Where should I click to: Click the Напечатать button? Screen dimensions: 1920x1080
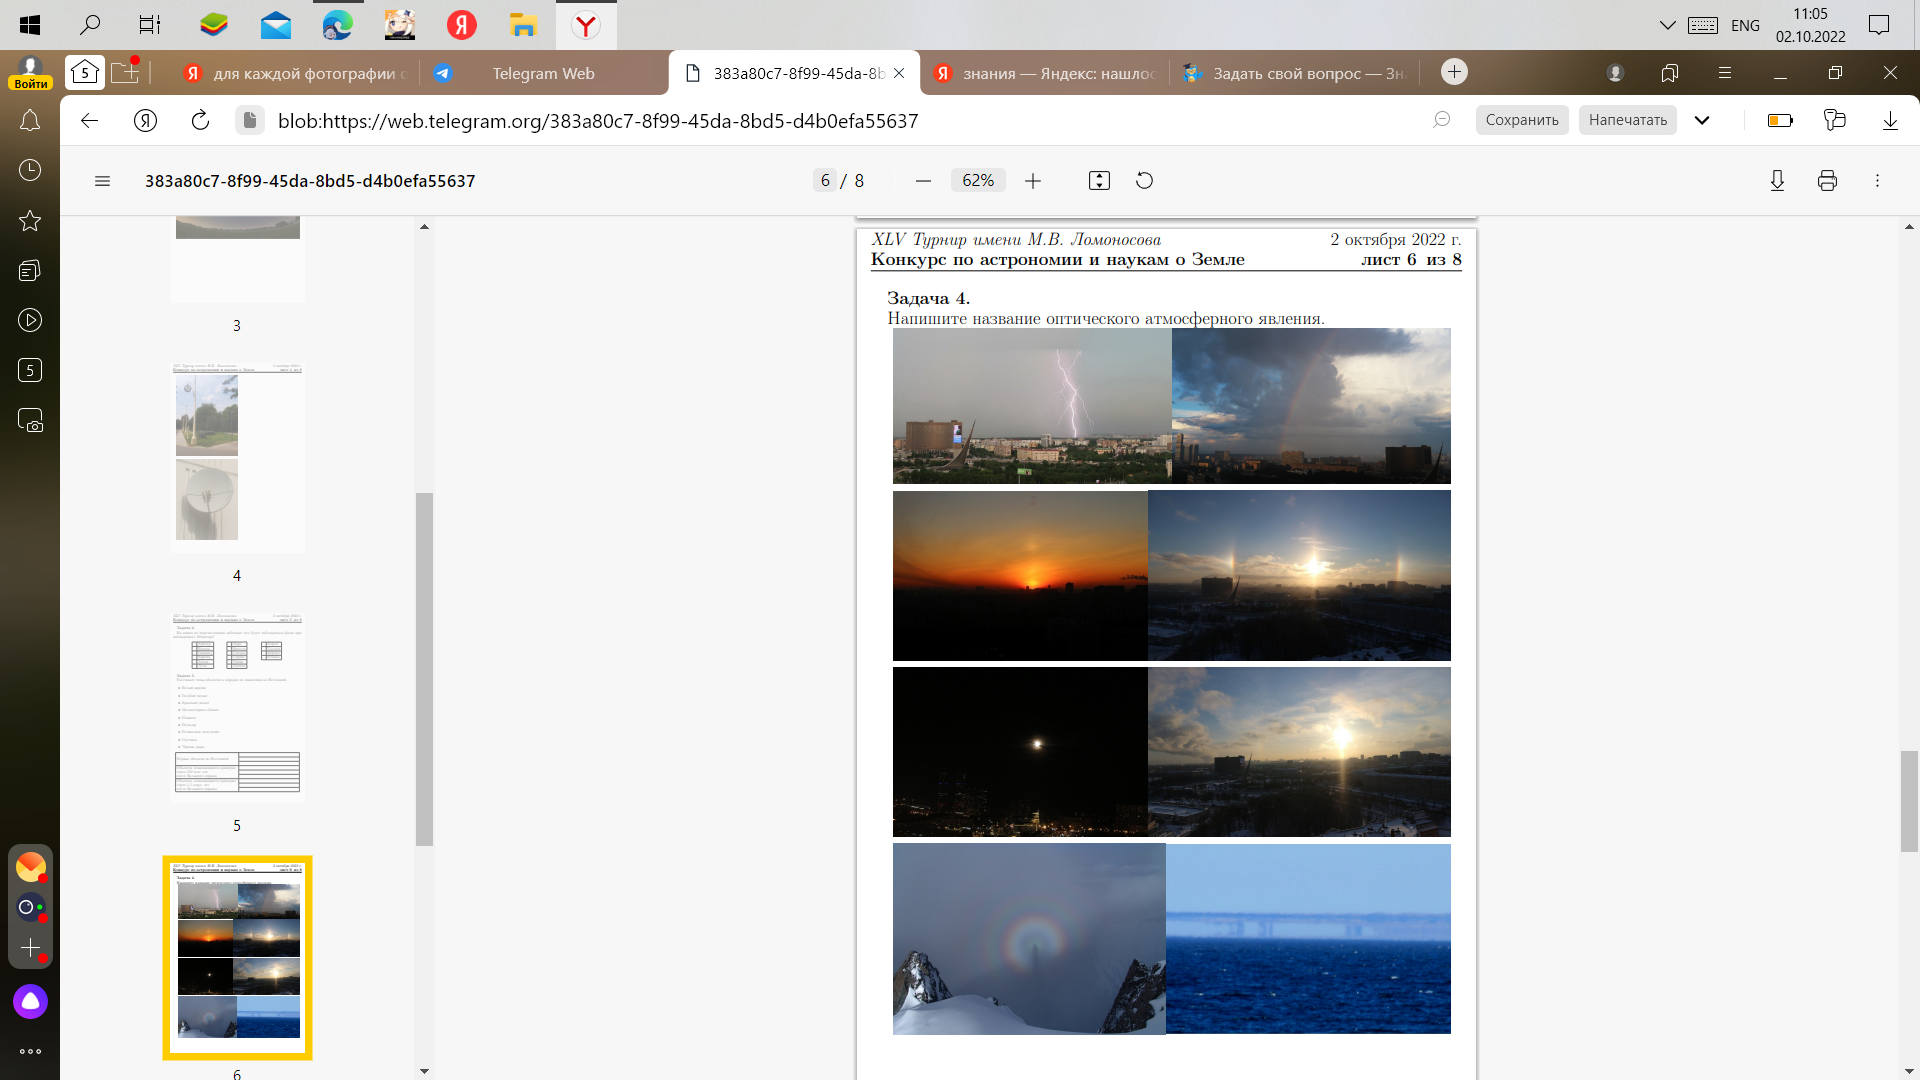pos(1628,120)
